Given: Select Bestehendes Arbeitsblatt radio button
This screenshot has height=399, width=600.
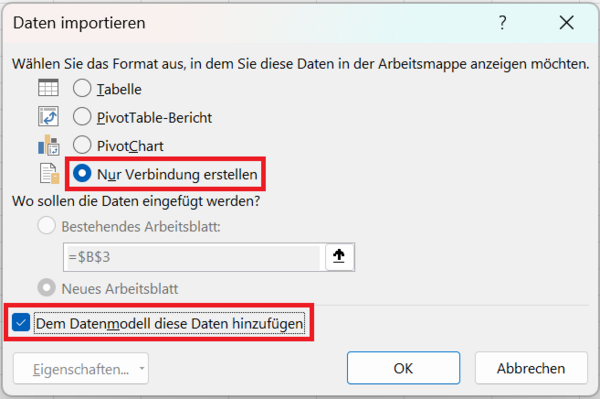Looking at the screenshot, I should tap(47, 225).
